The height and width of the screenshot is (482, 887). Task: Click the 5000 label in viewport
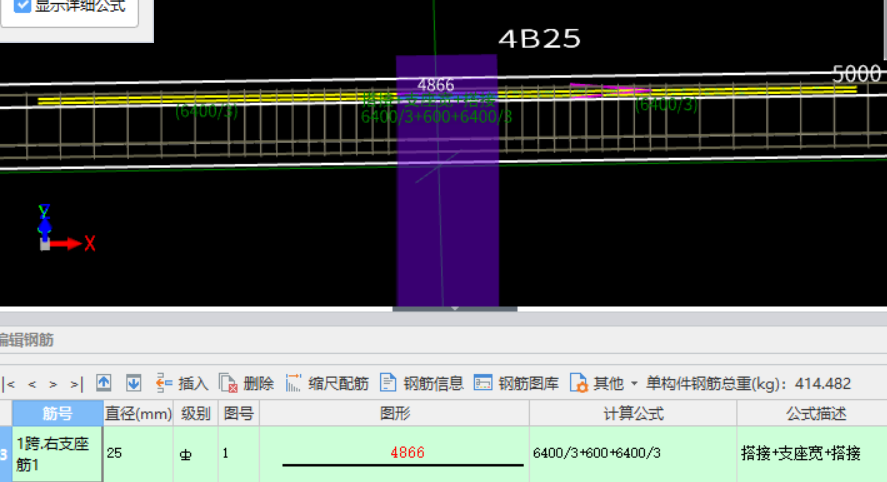point(857,74)
